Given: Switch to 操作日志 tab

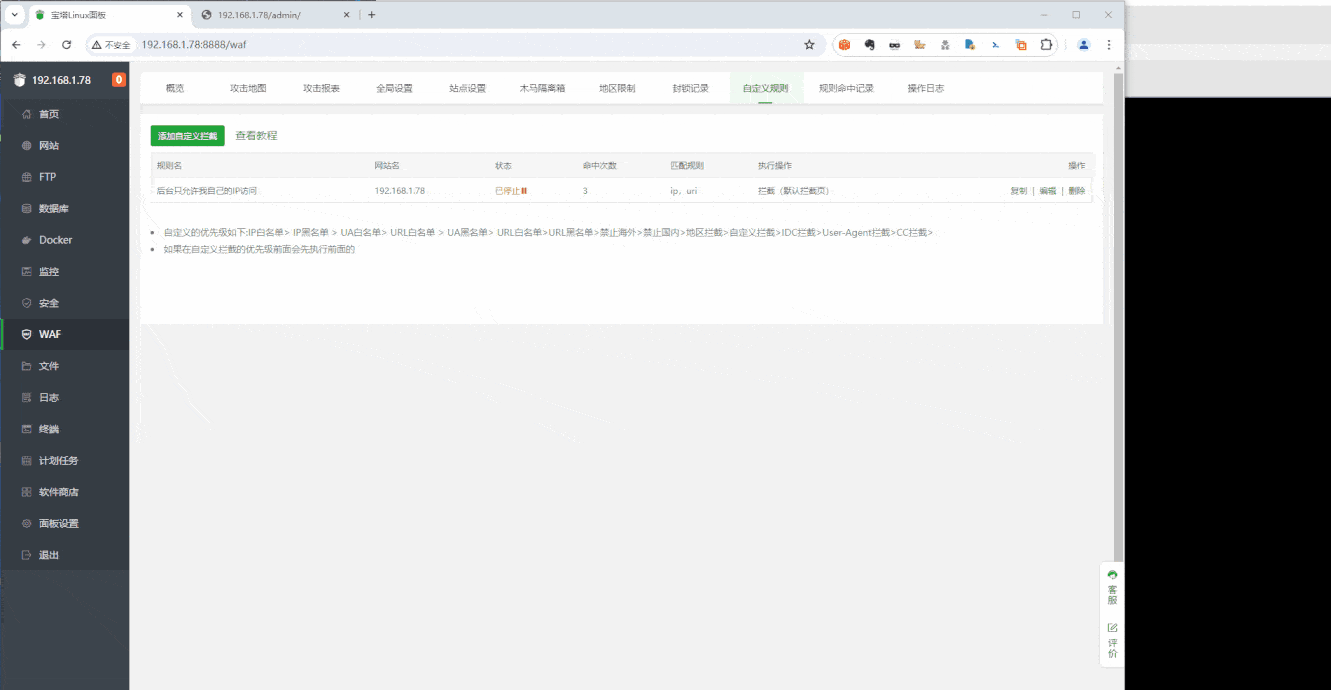Looking at the screenshot, I should [x=925, y=88].
